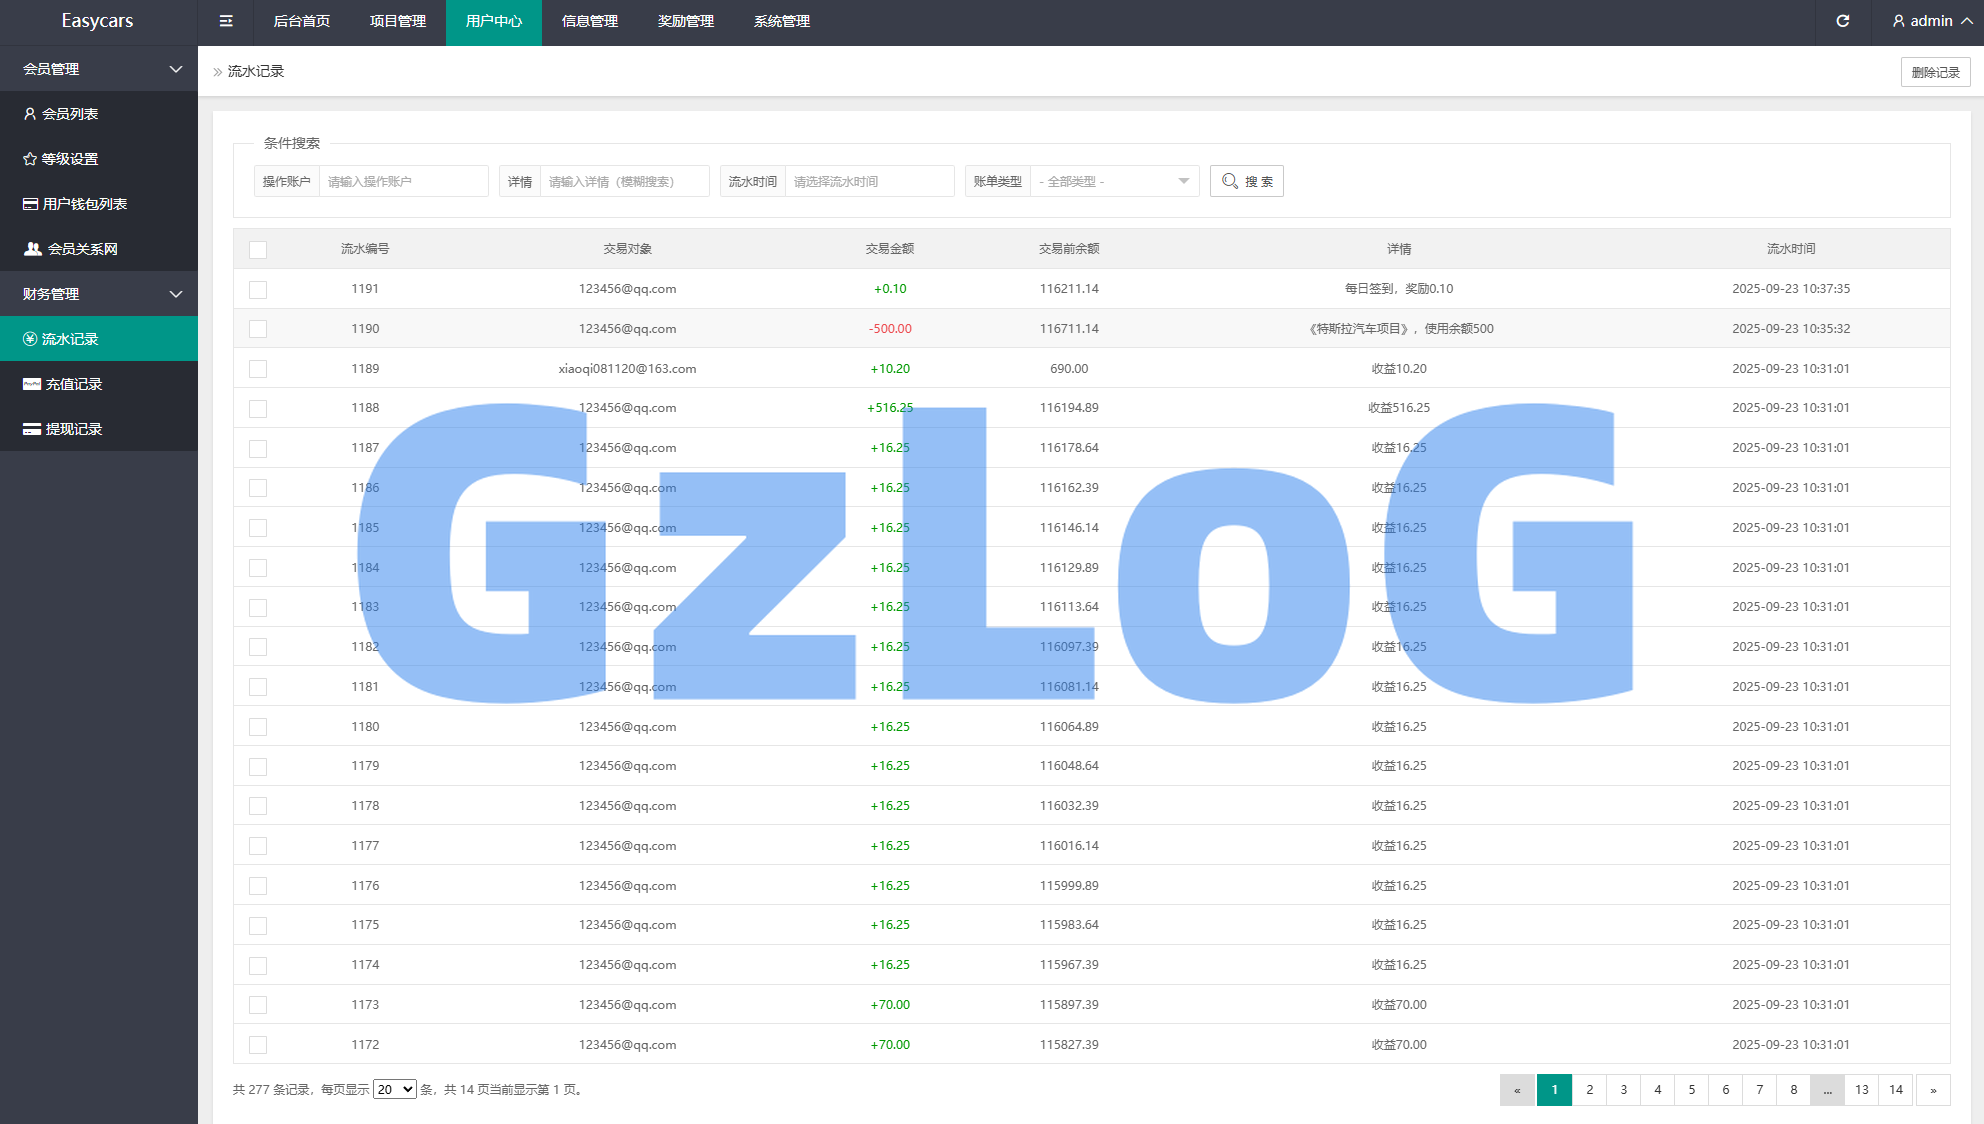Toggle the select-all checkbox in table header
The image size is (1984, 1124).
point(258,249)
